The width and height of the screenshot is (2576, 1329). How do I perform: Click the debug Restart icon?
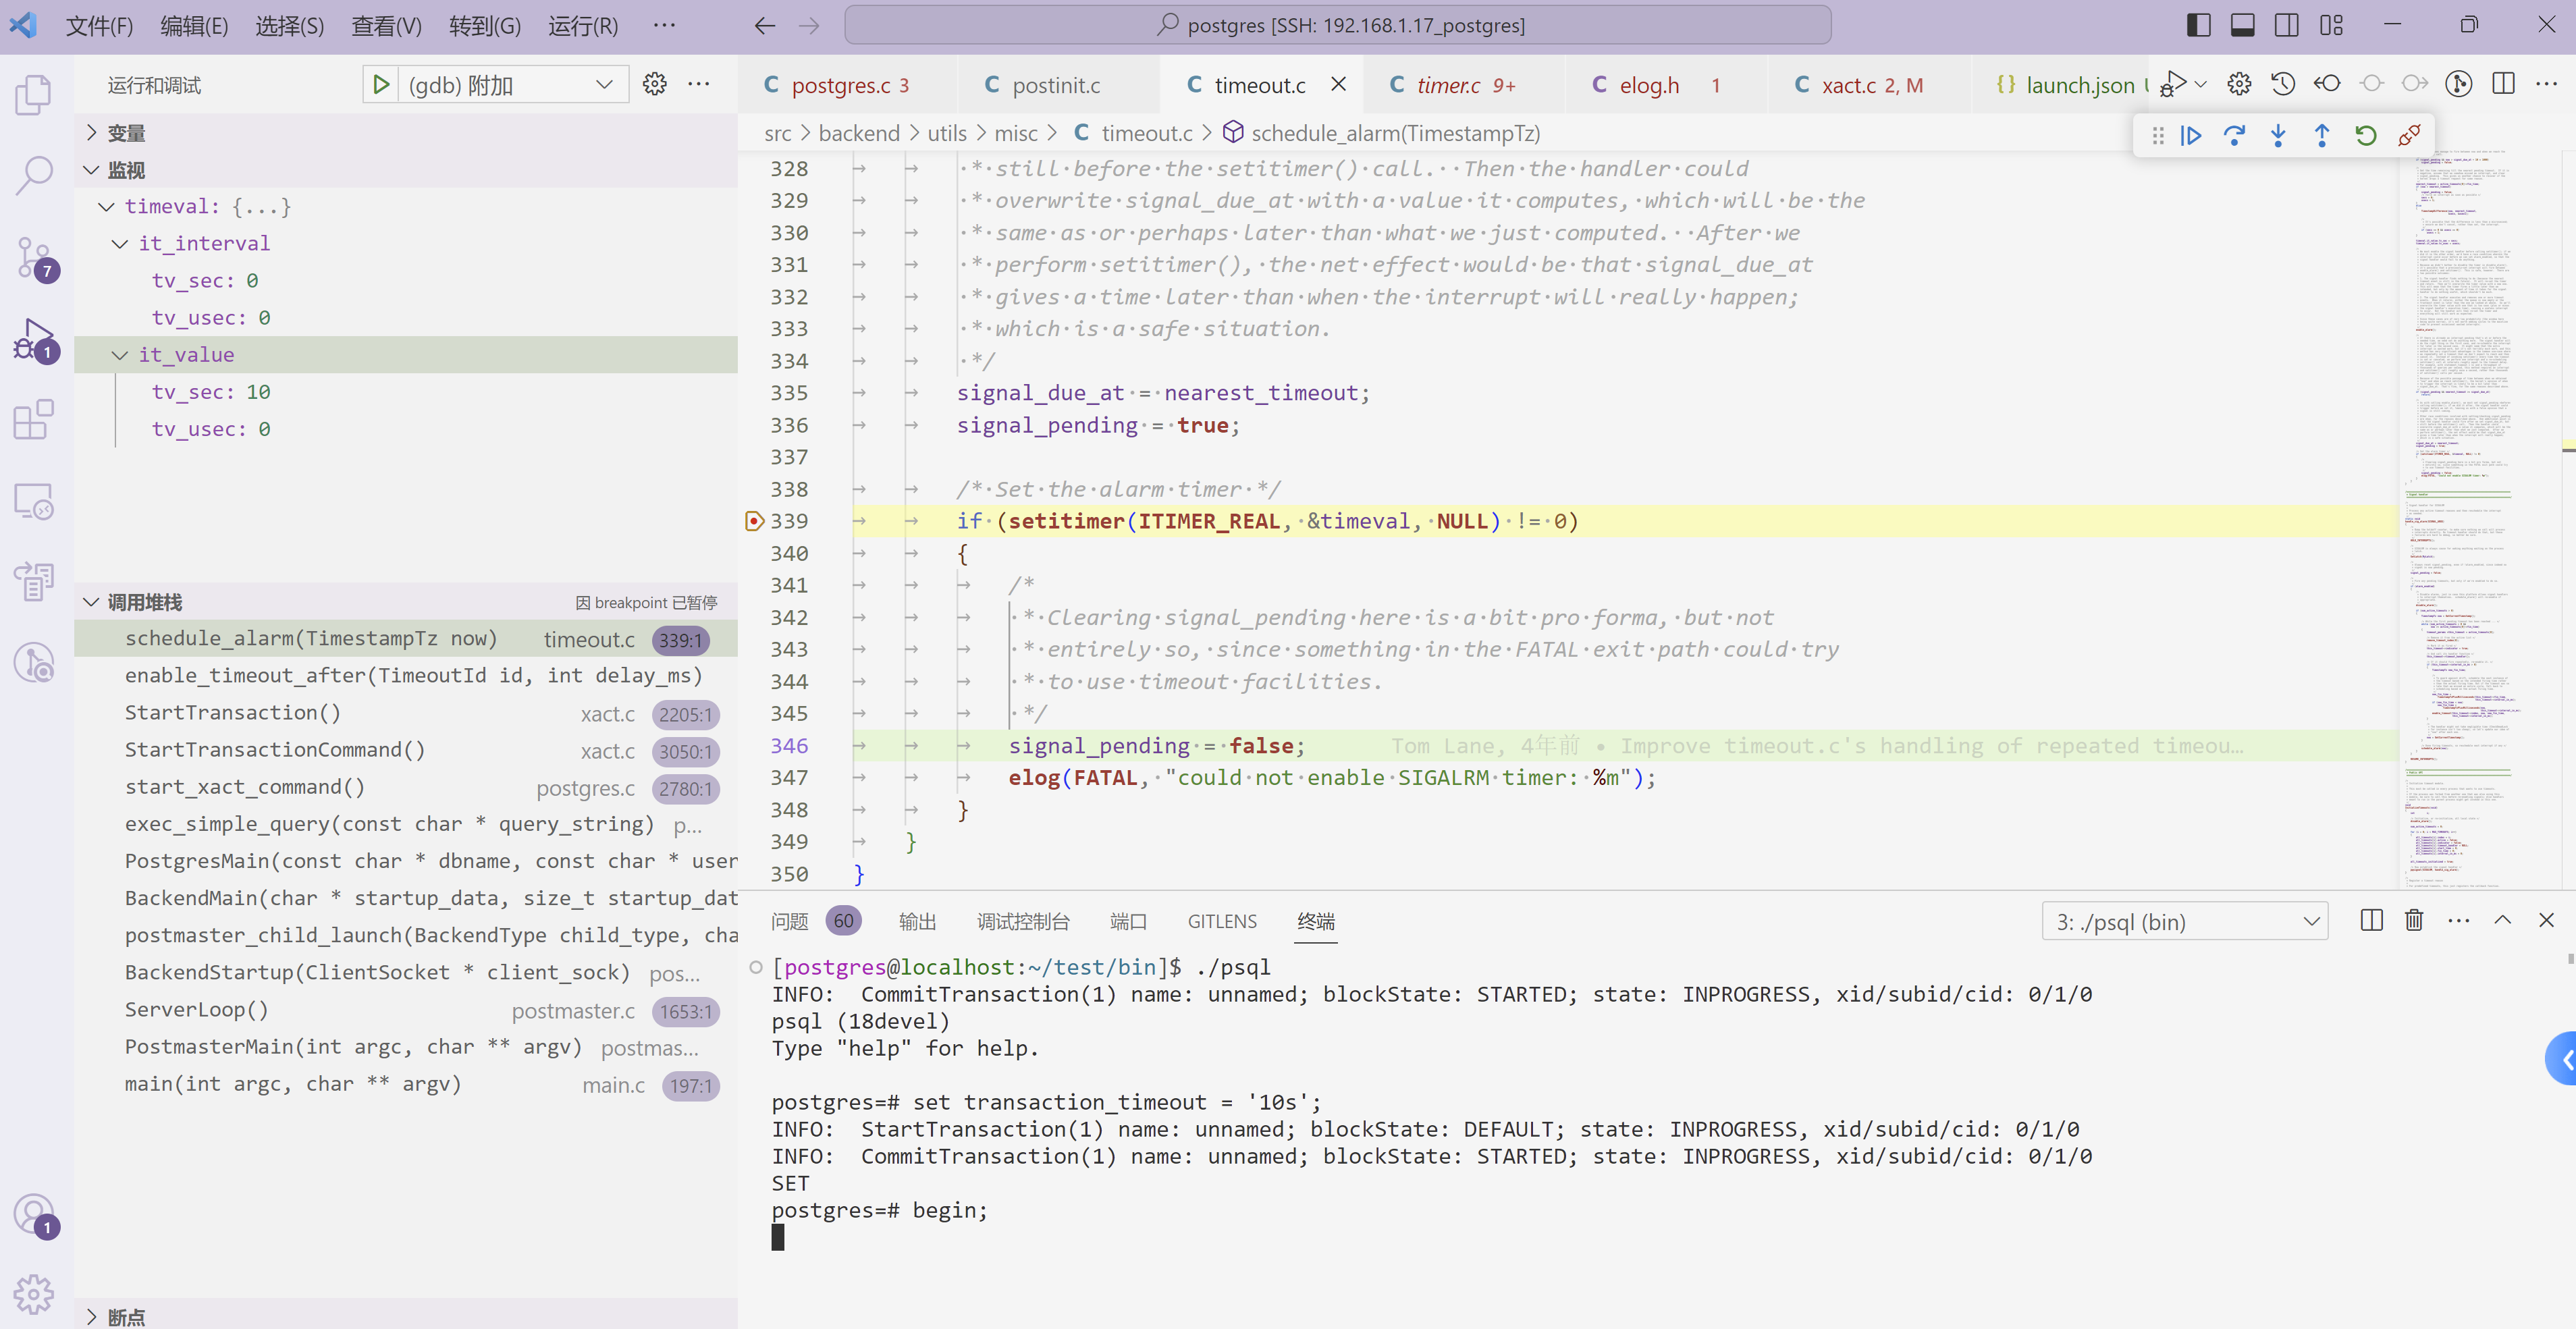coord(2365,136)
